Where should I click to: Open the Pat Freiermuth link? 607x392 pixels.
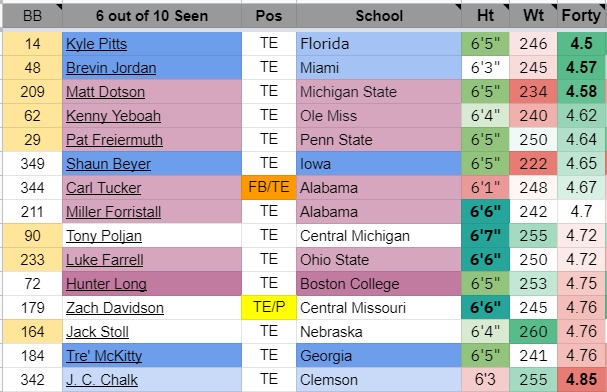(114, 140)
